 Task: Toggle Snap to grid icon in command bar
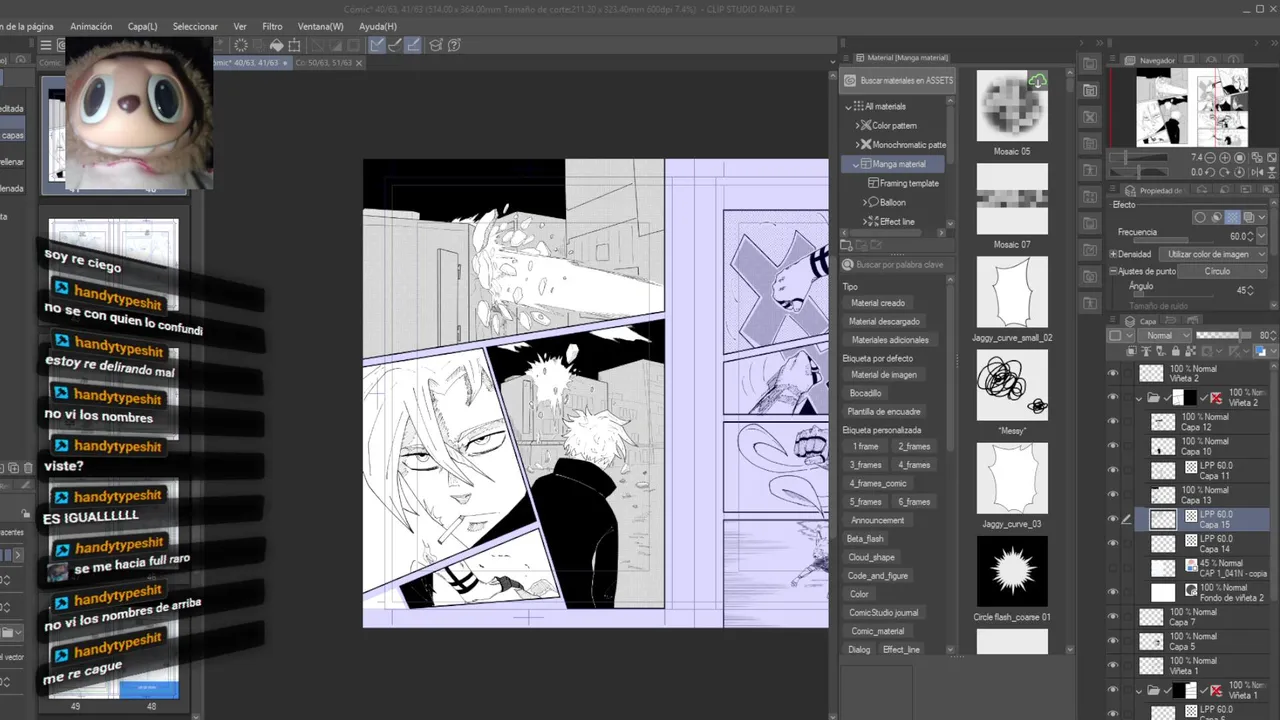point(413,45)
